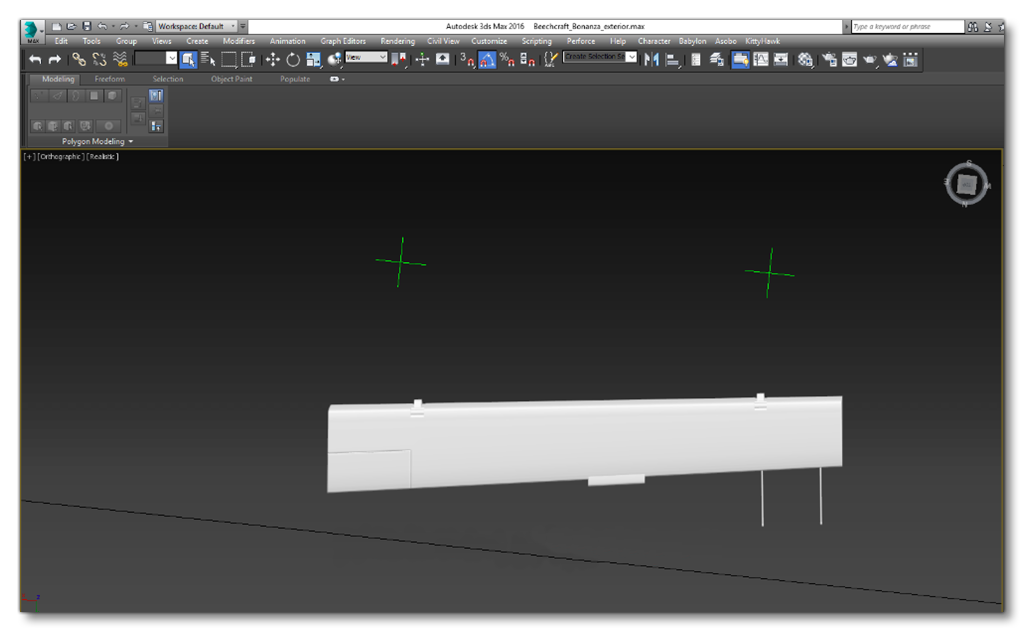This screenshot has height=632, width=1024.
Task: Toggle the Snaps Toggle
Action: [464, 59]
